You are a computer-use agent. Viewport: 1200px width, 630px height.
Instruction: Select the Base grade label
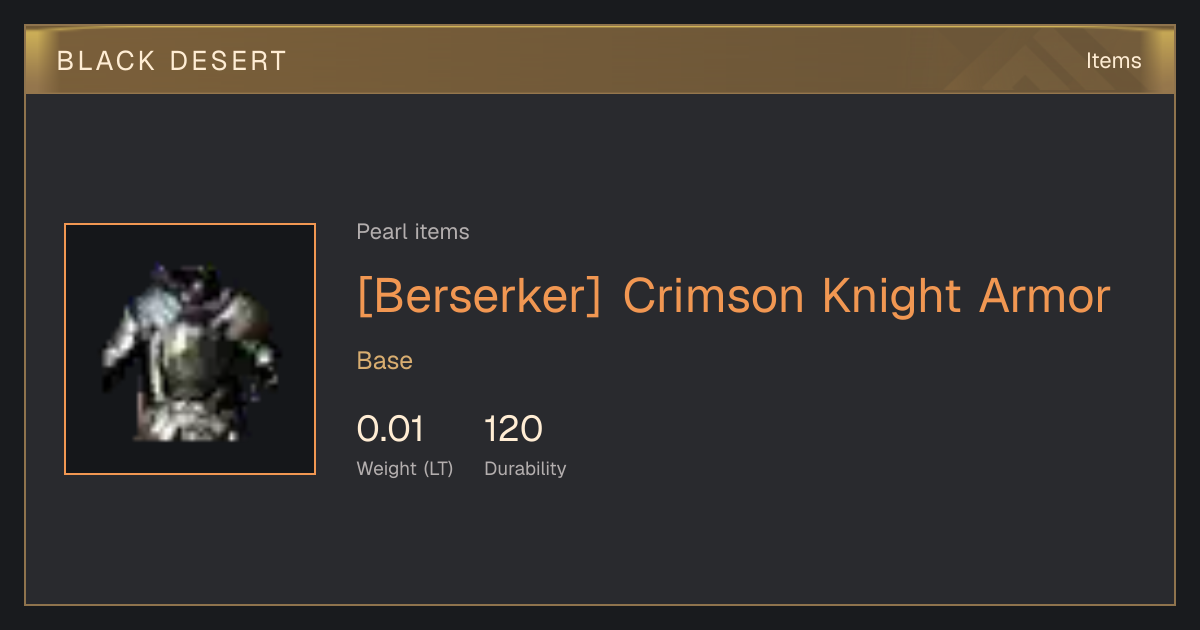pos(385,361)
